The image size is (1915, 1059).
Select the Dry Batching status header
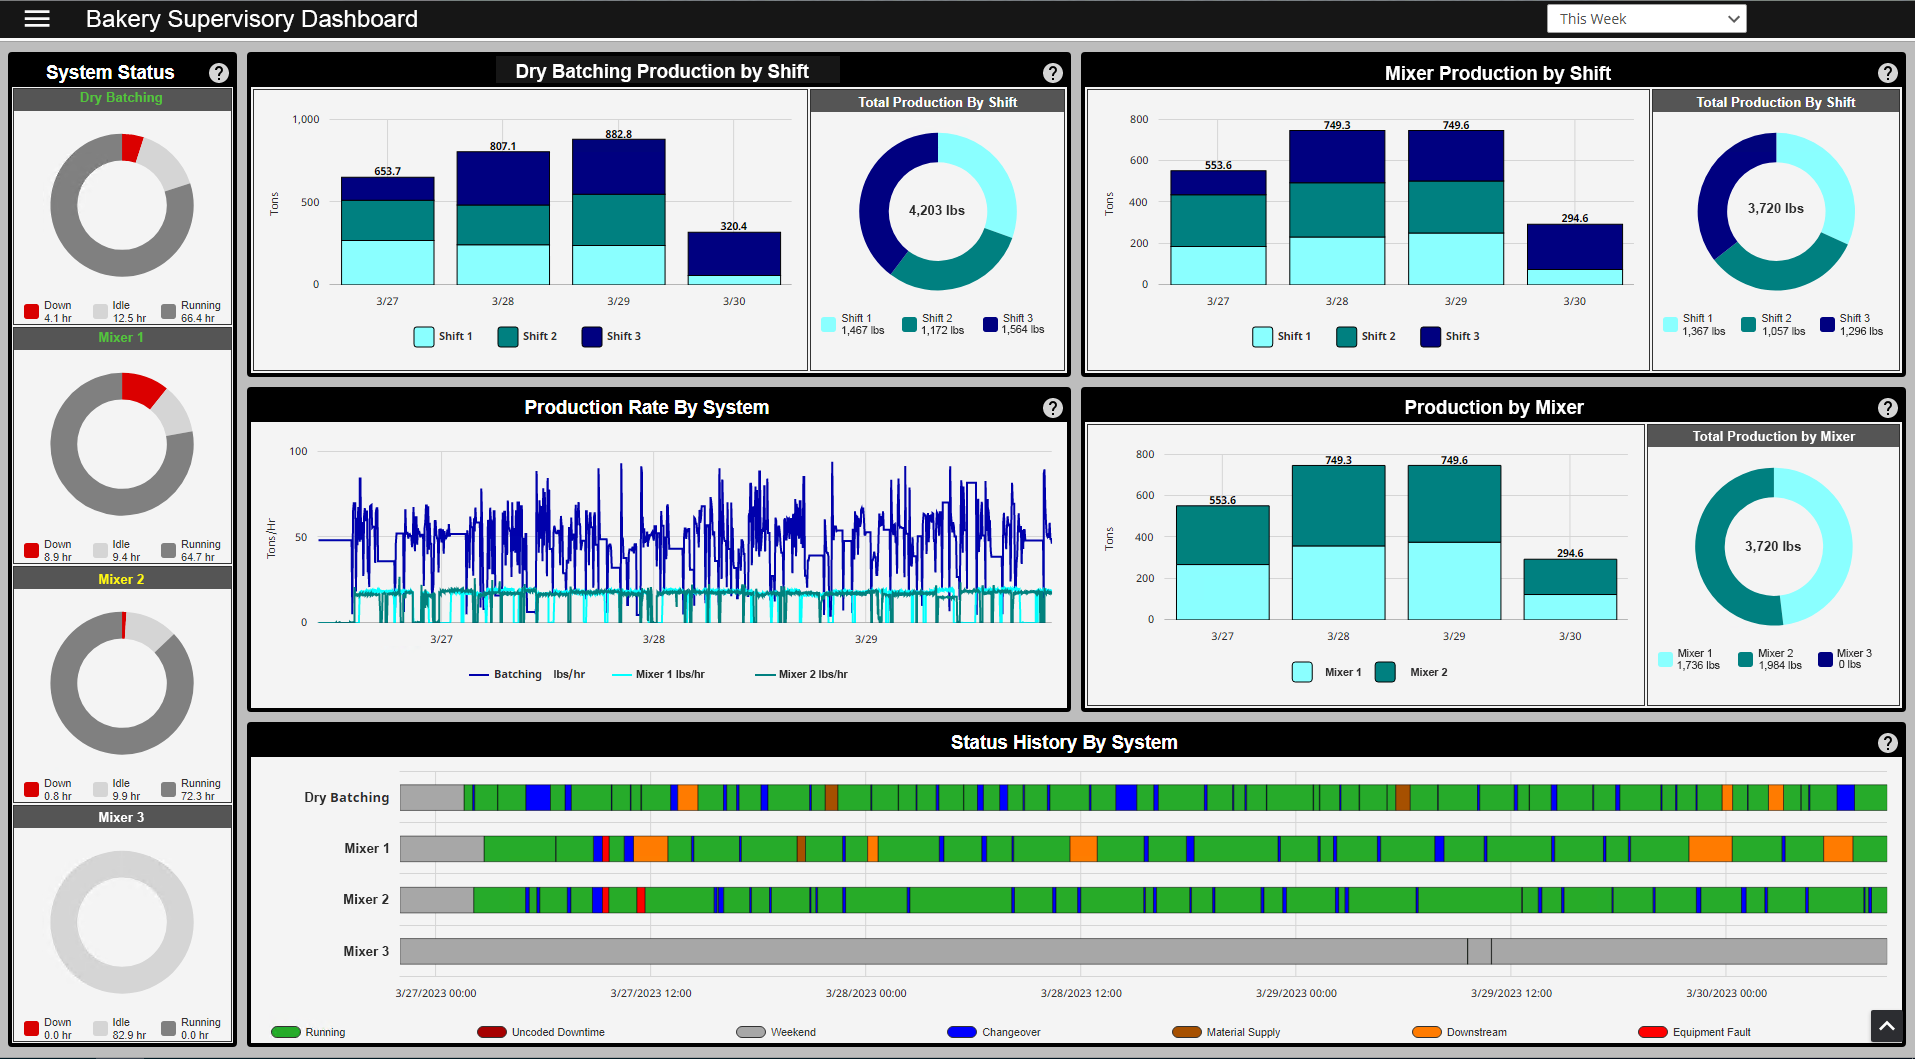pyautogui.click(x=122, y=98)
